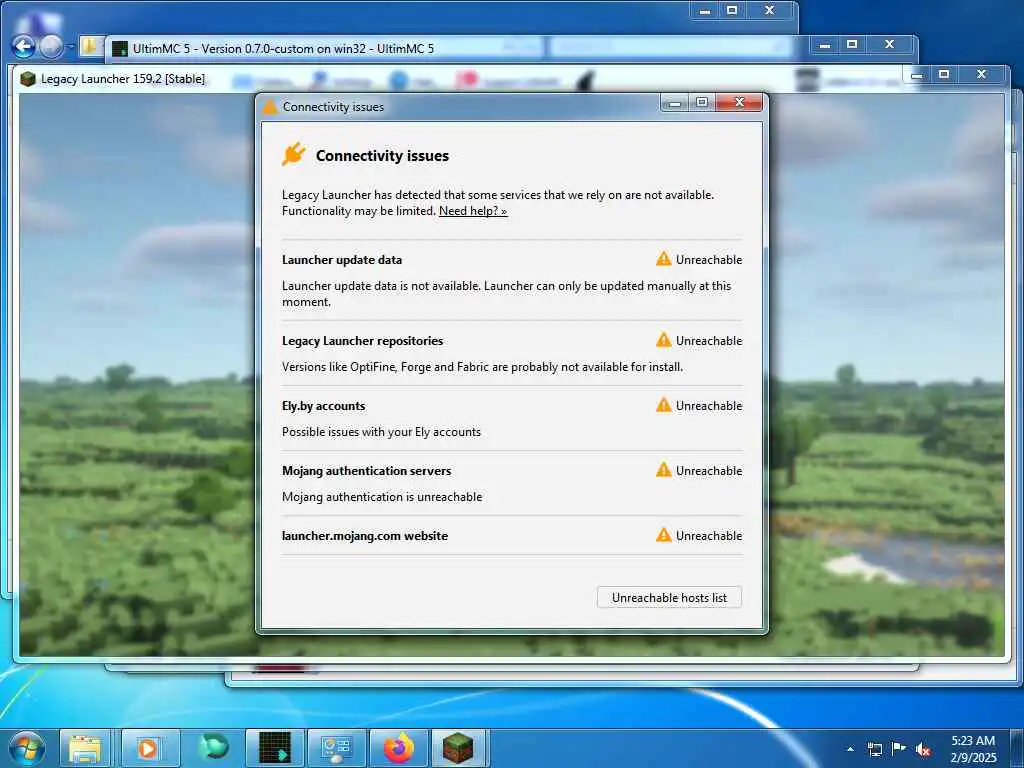The image size is (1024, 768).
Task: Go back in the Explorer window
Action: [x=24, y=46]
